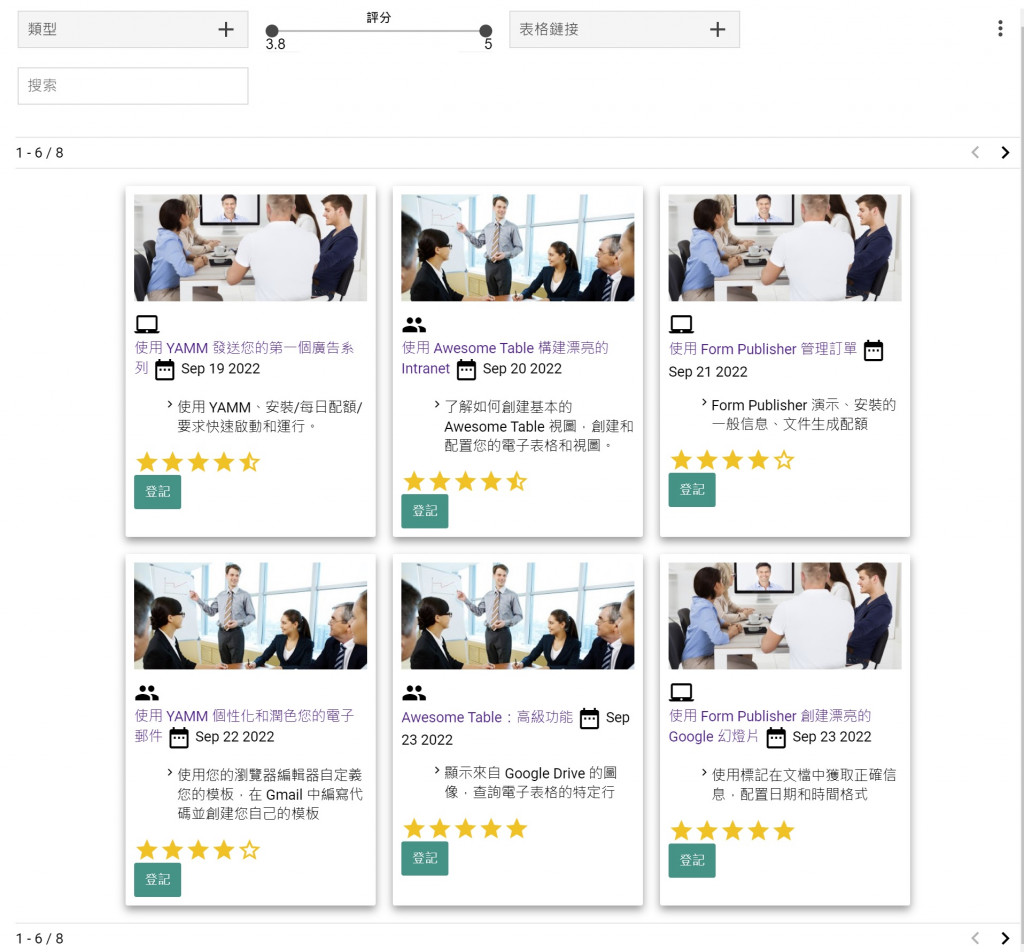The image size is (1024, 952).
Task: Click star rating on Awesome Table Intranet card
Action: click(x=465, y=482)
